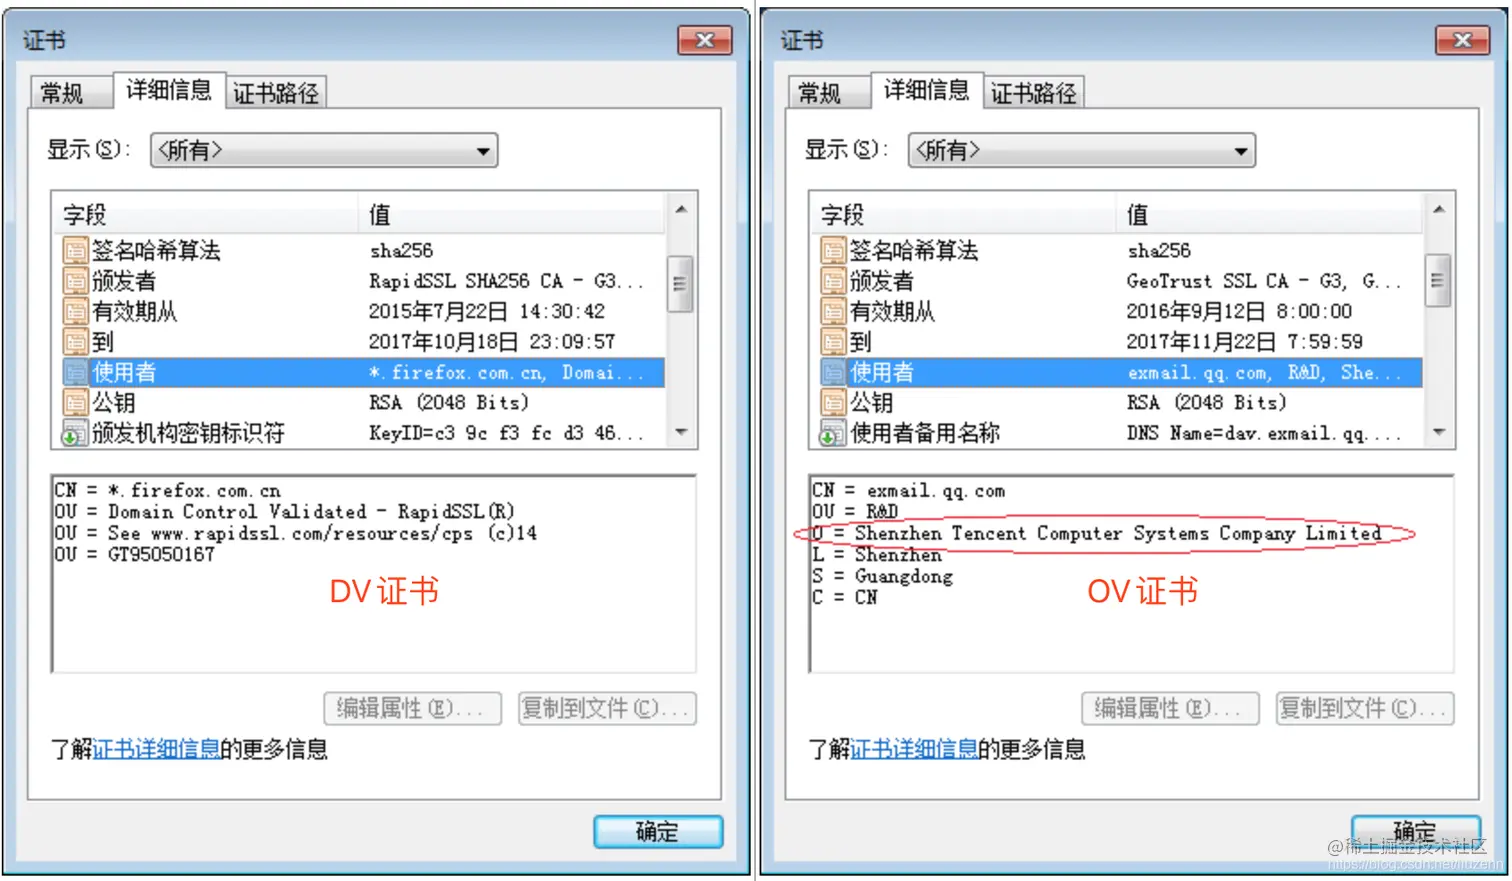Screen dimensions: 1512x881
Task: Select 使用者备用名称 extension icon in right dialog
Action: [x=833, y=434]
